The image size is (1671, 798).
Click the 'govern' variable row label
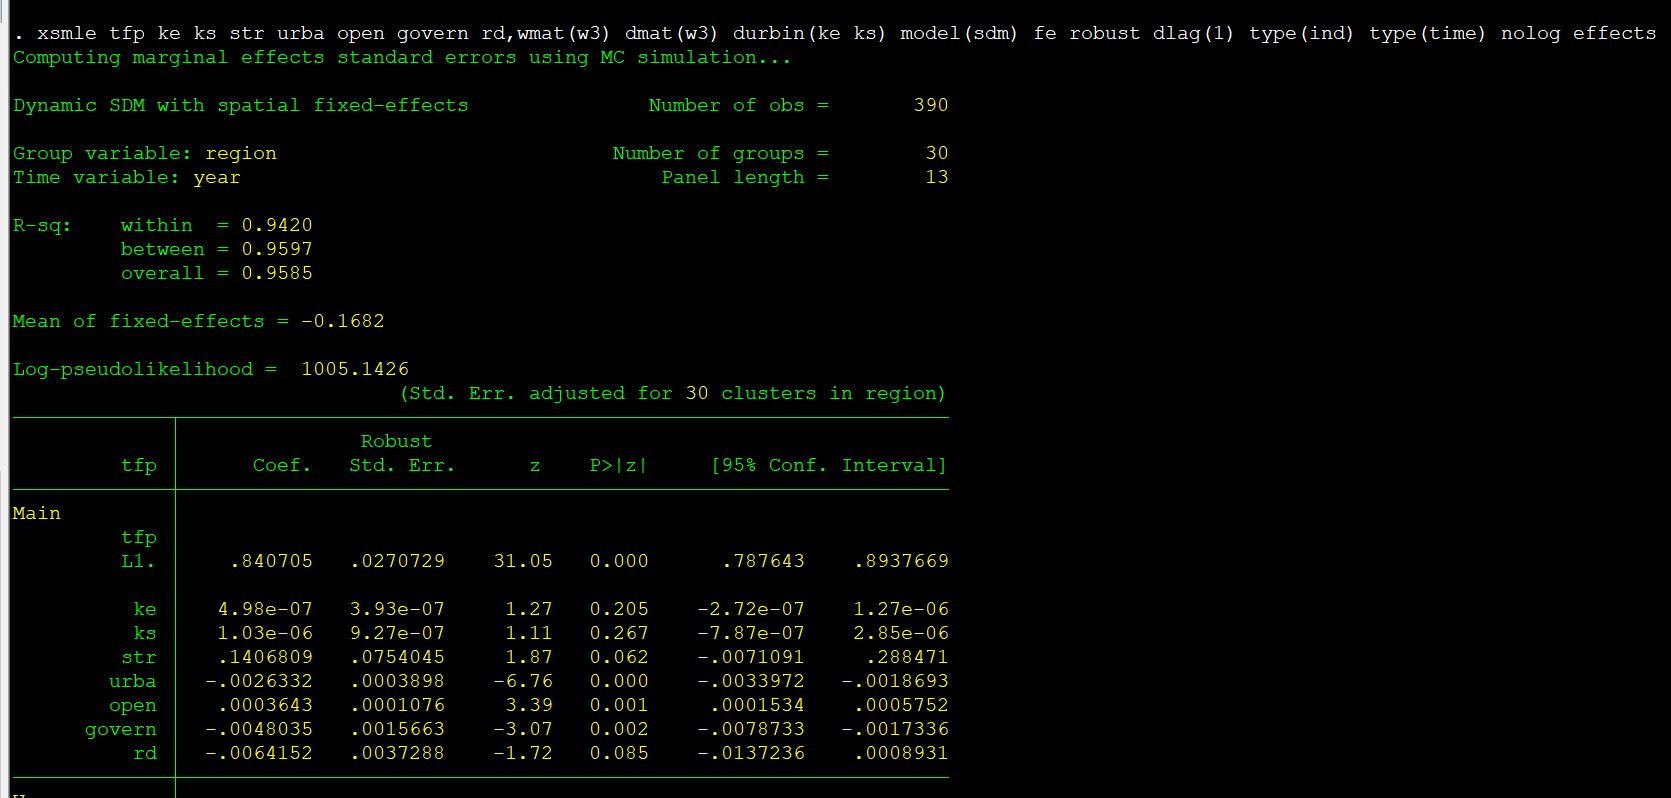point(121,729)
